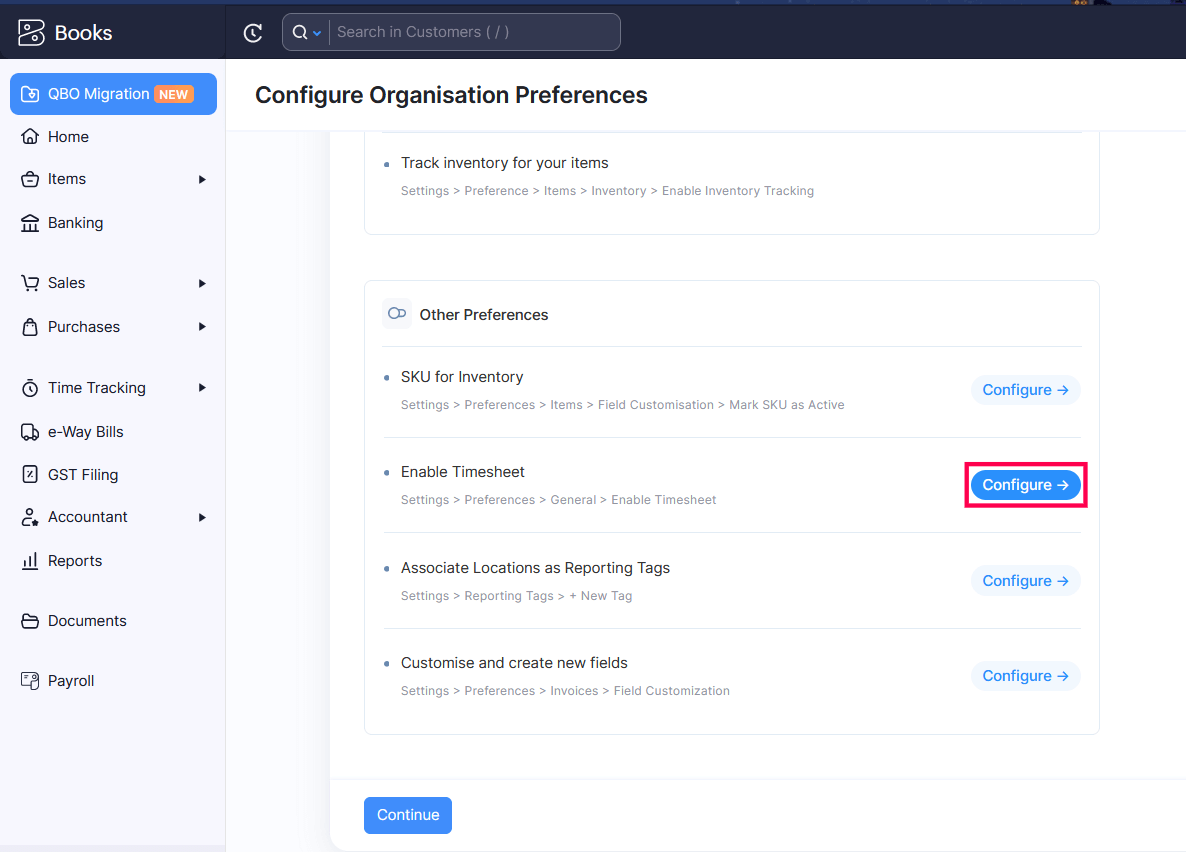Click the Payroll icon in sidebar
The width and height of the screenshot is (1186, 852).
point(30,681)
